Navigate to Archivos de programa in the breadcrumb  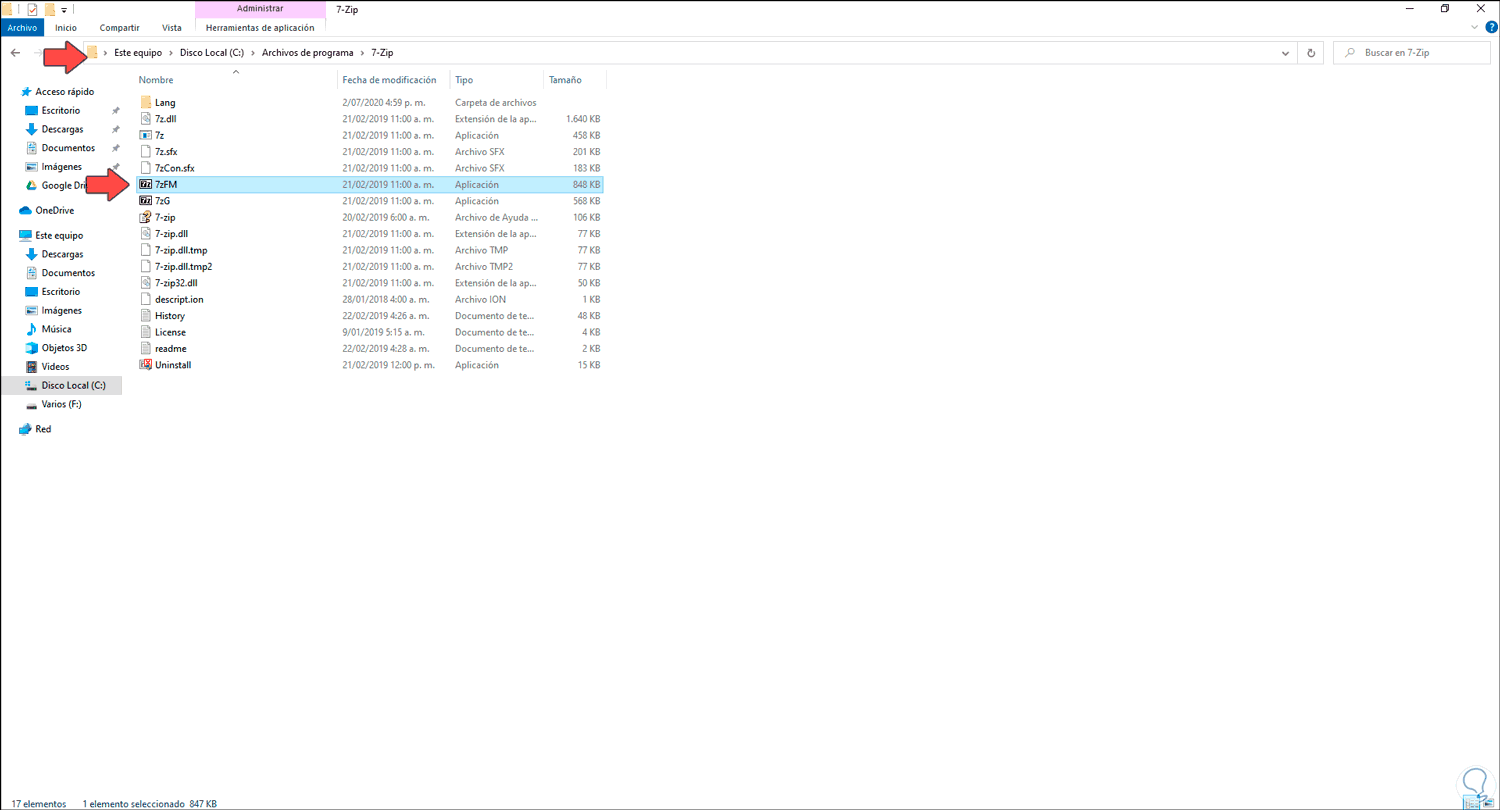(308, 52)
